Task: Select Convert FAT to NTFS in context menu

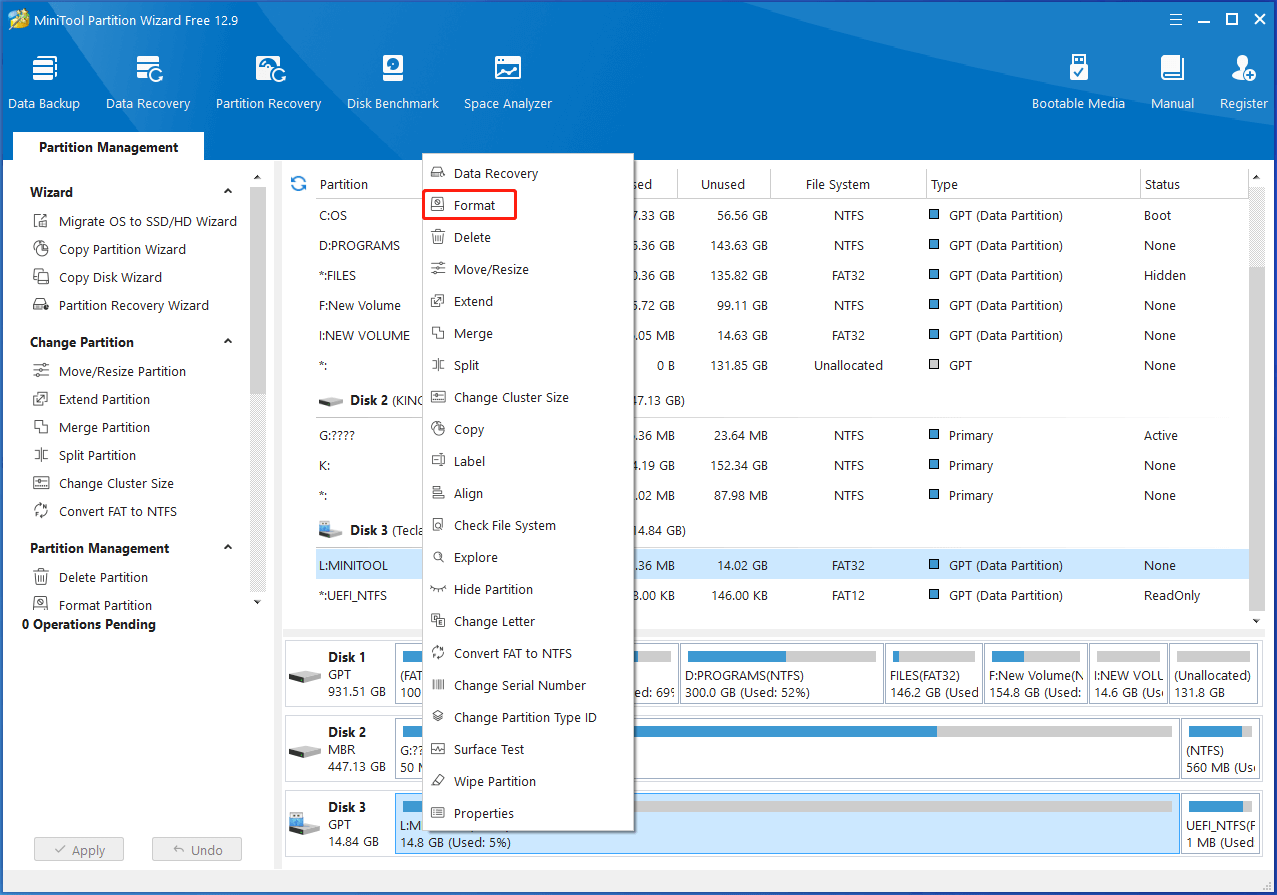Action: (x=528, y=653)
